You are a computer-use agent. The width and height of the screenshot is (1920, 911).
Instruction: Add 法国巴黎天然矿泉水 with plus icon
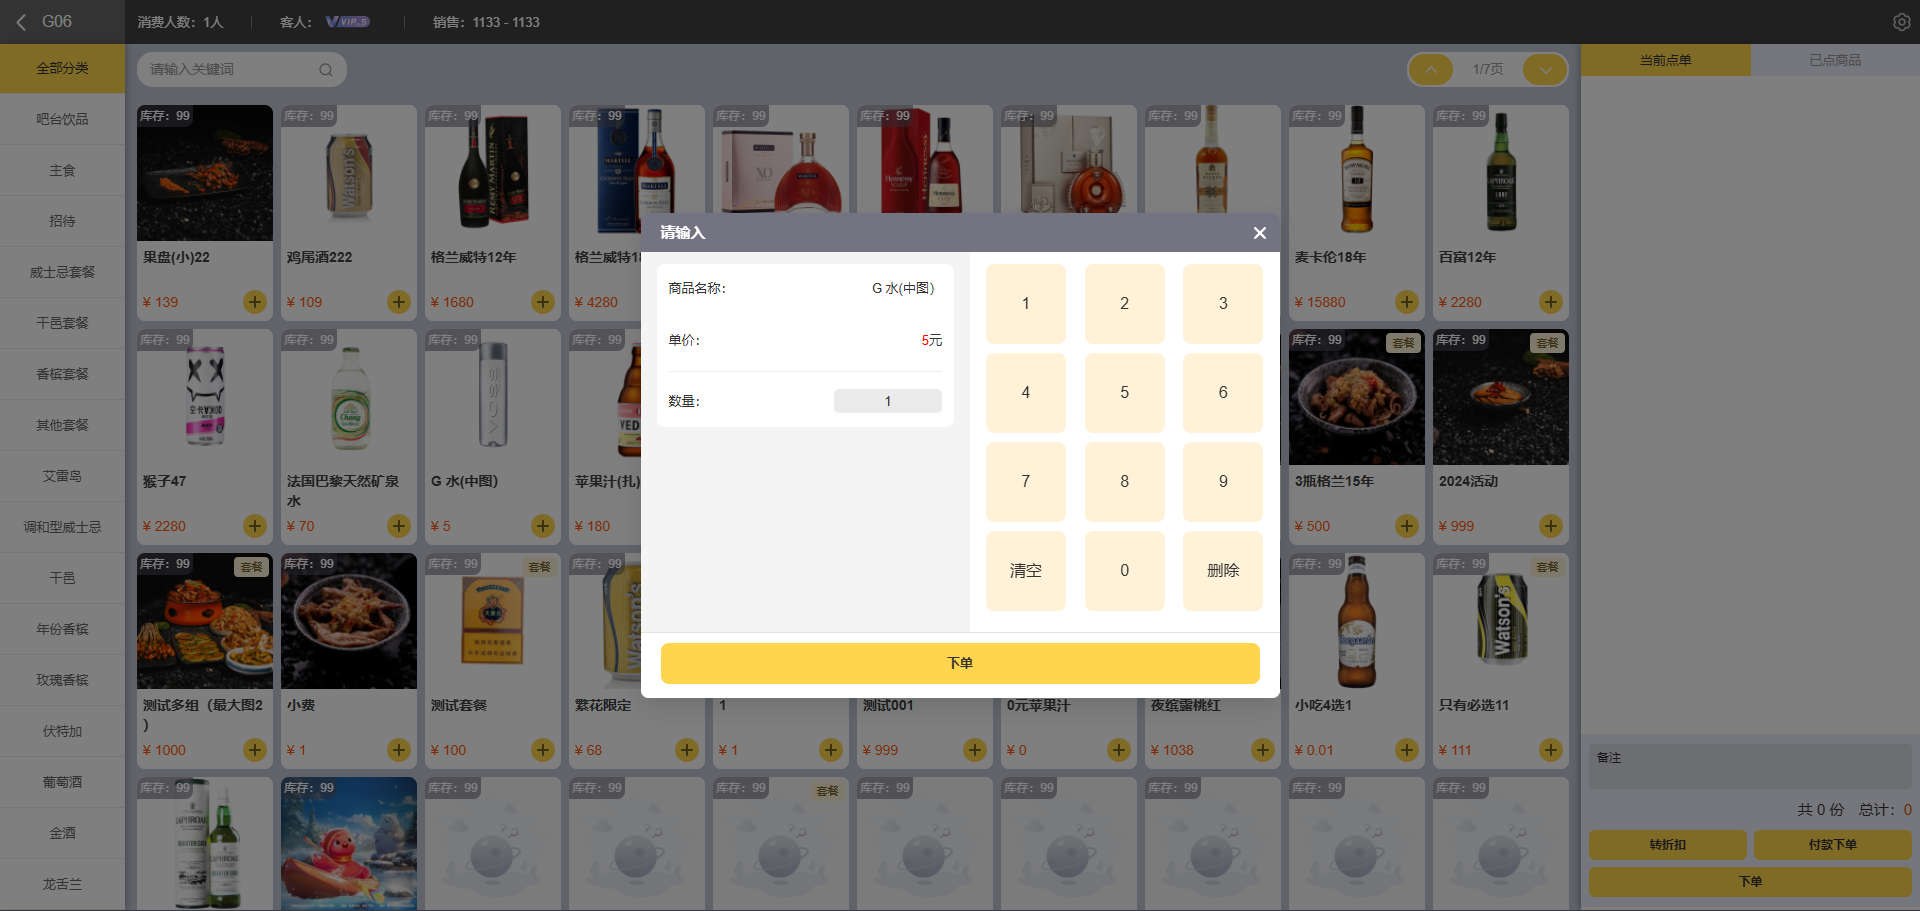click(399, 526)
